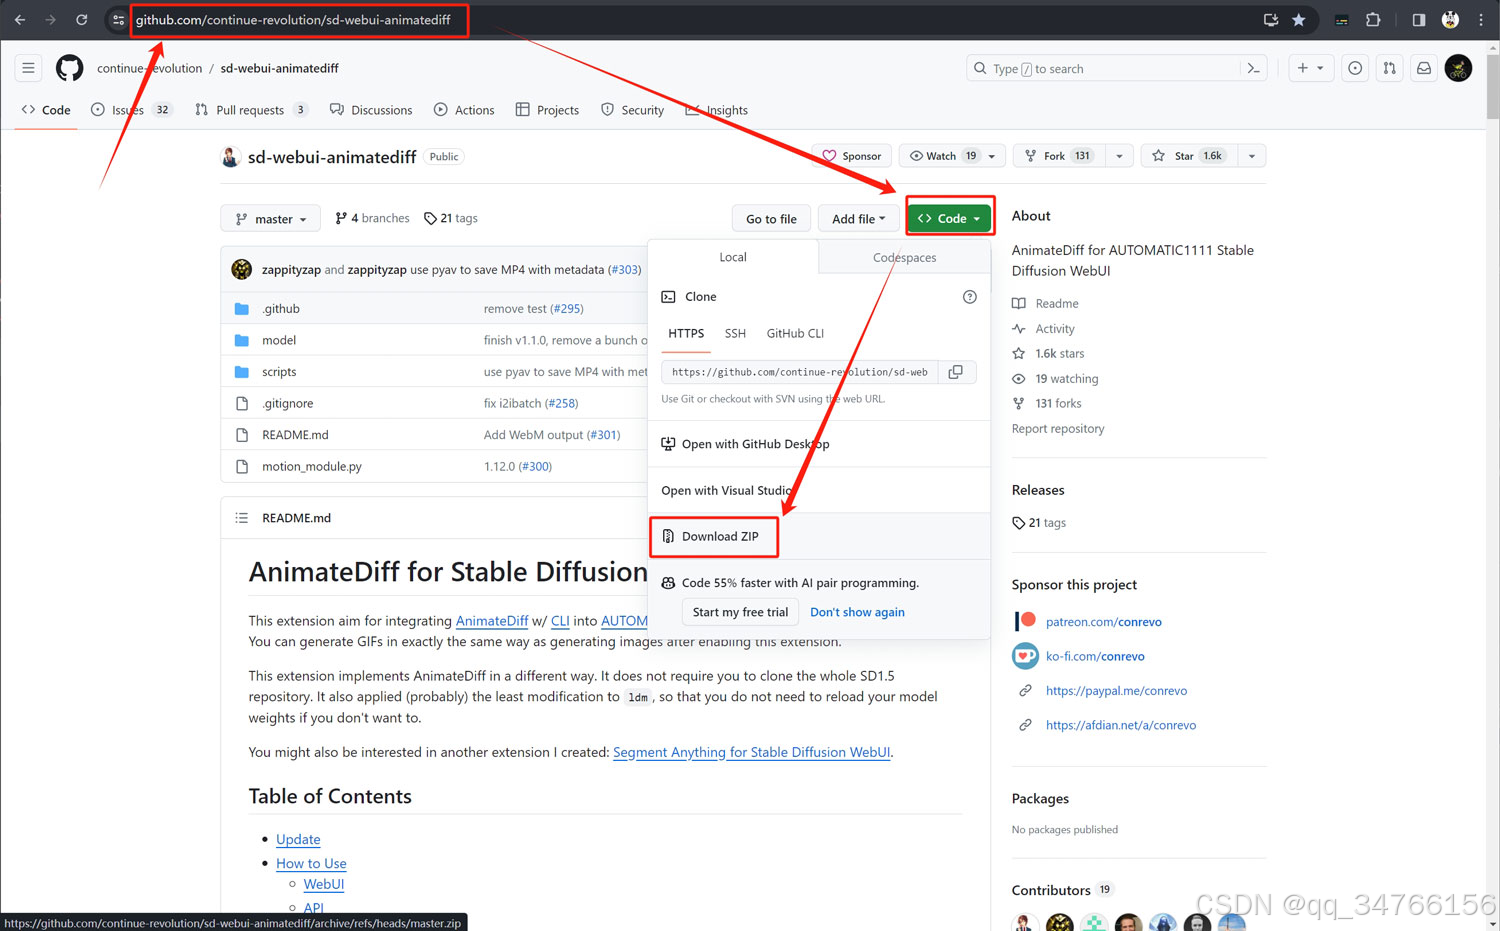Open the scripts folder
Viewport: 1500px width, 931px height.
click(x=279, y=372)
